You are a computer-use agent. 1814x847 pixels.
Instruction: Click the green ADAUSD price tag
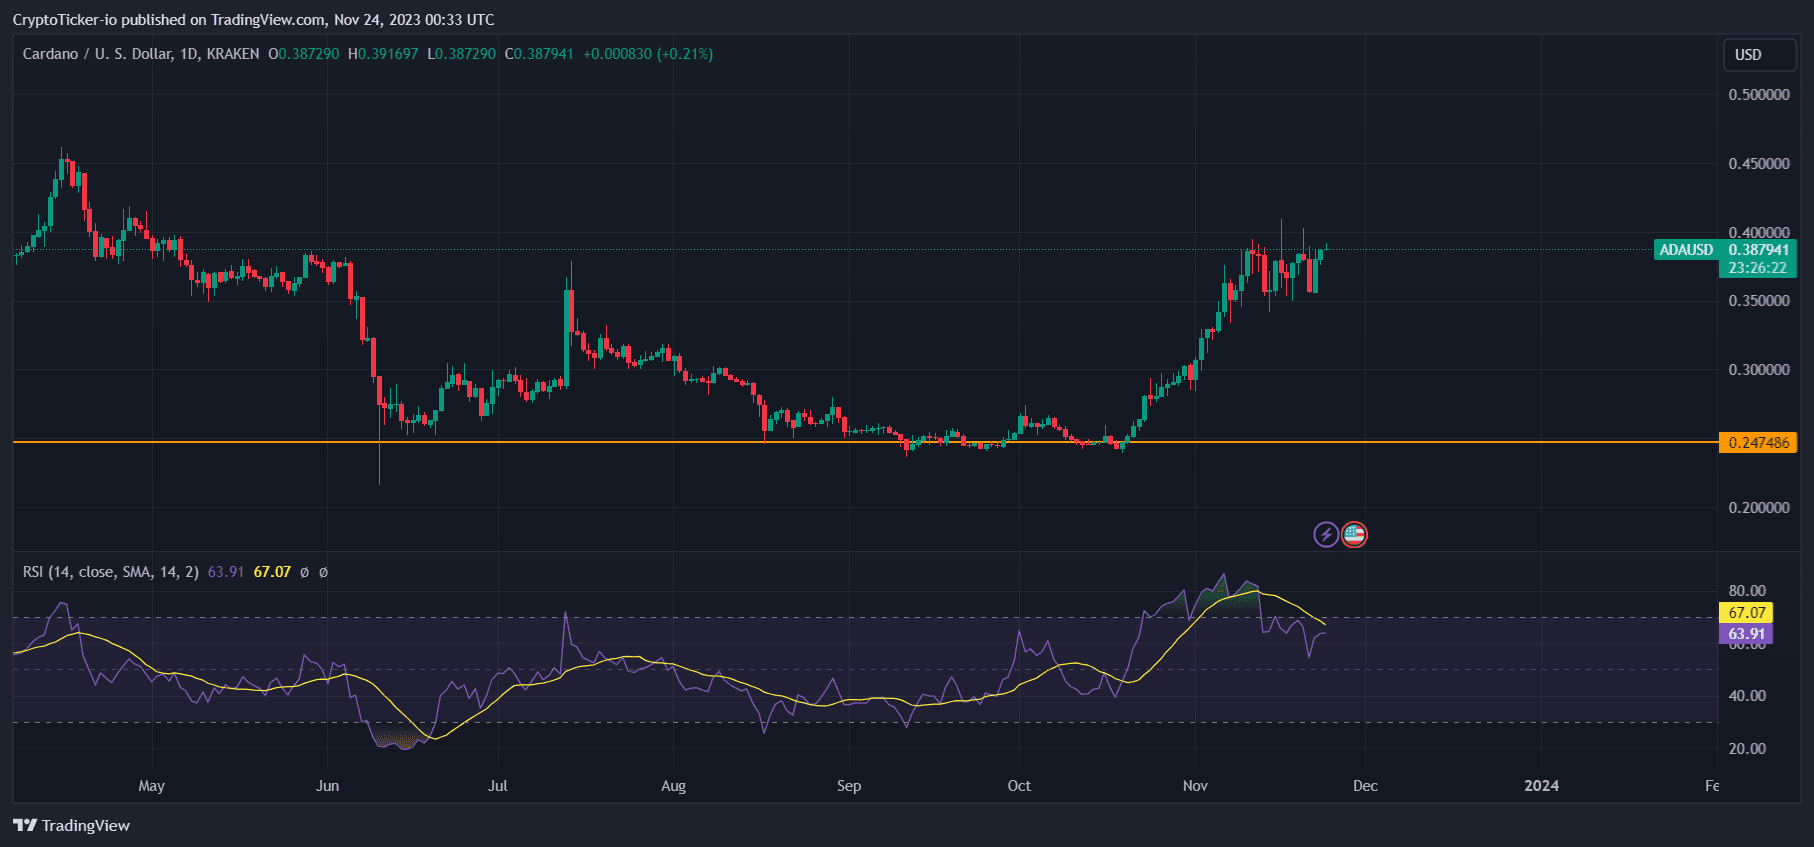(1686, 250)
